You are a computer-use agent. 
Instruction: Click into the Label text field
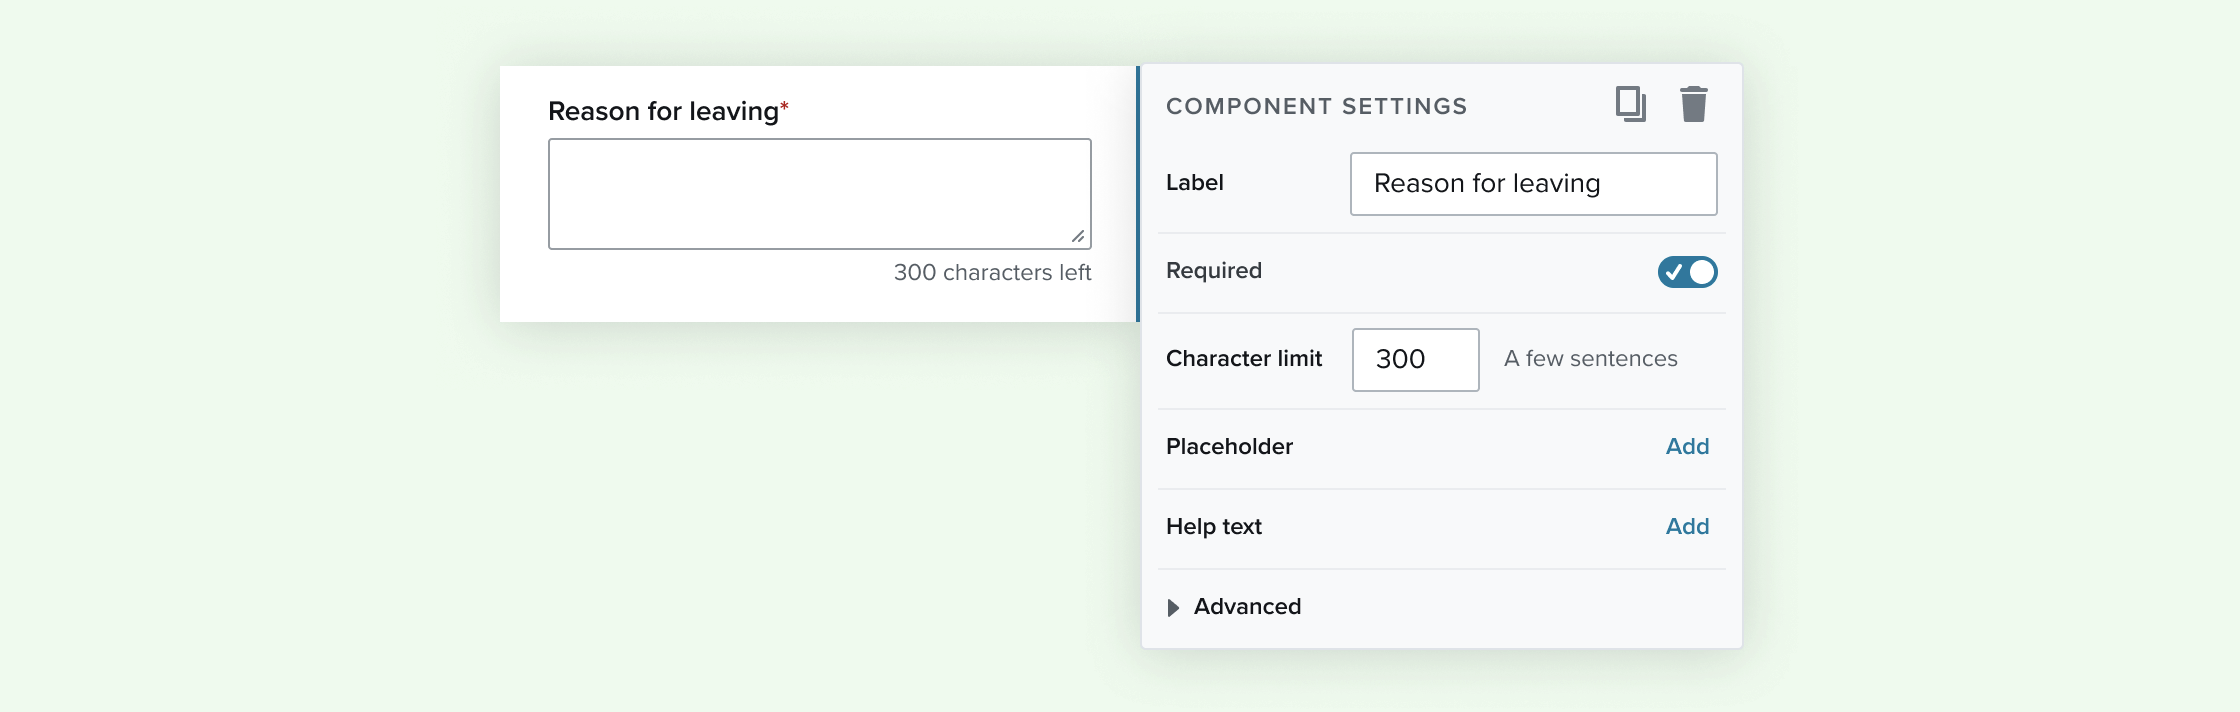click(1534, 184)
